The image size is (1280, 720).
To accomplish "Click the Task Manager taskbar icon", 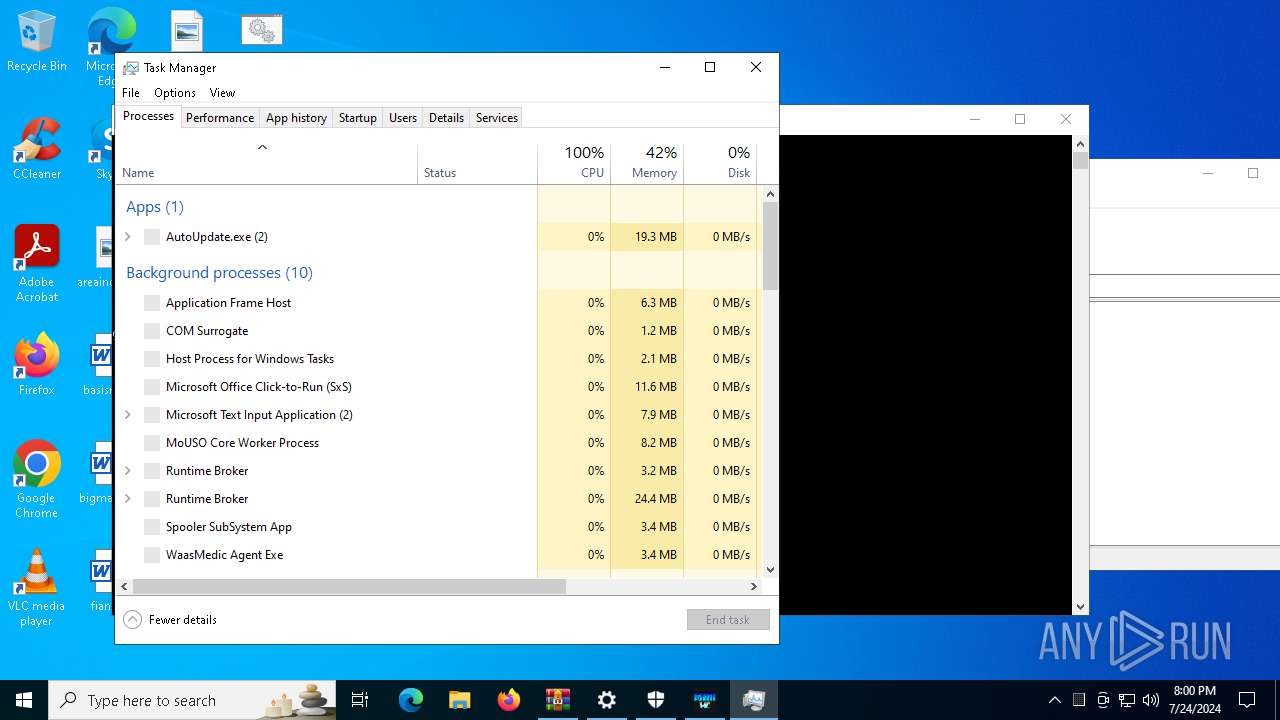I will coord(754,700).
